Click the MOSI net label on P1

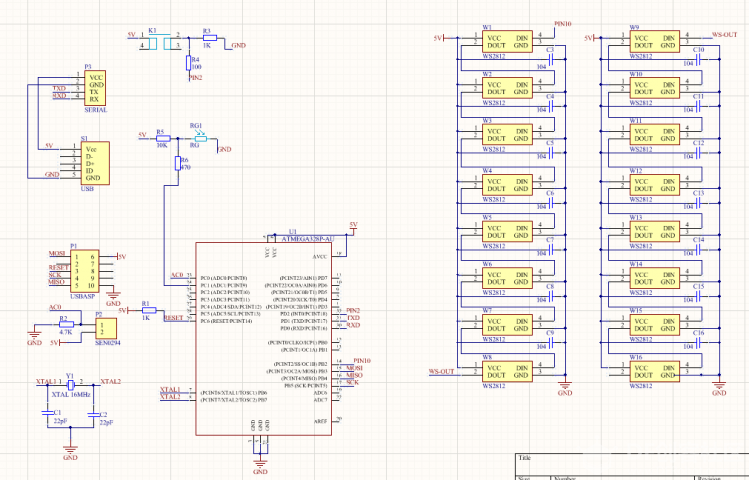point(57,254)
